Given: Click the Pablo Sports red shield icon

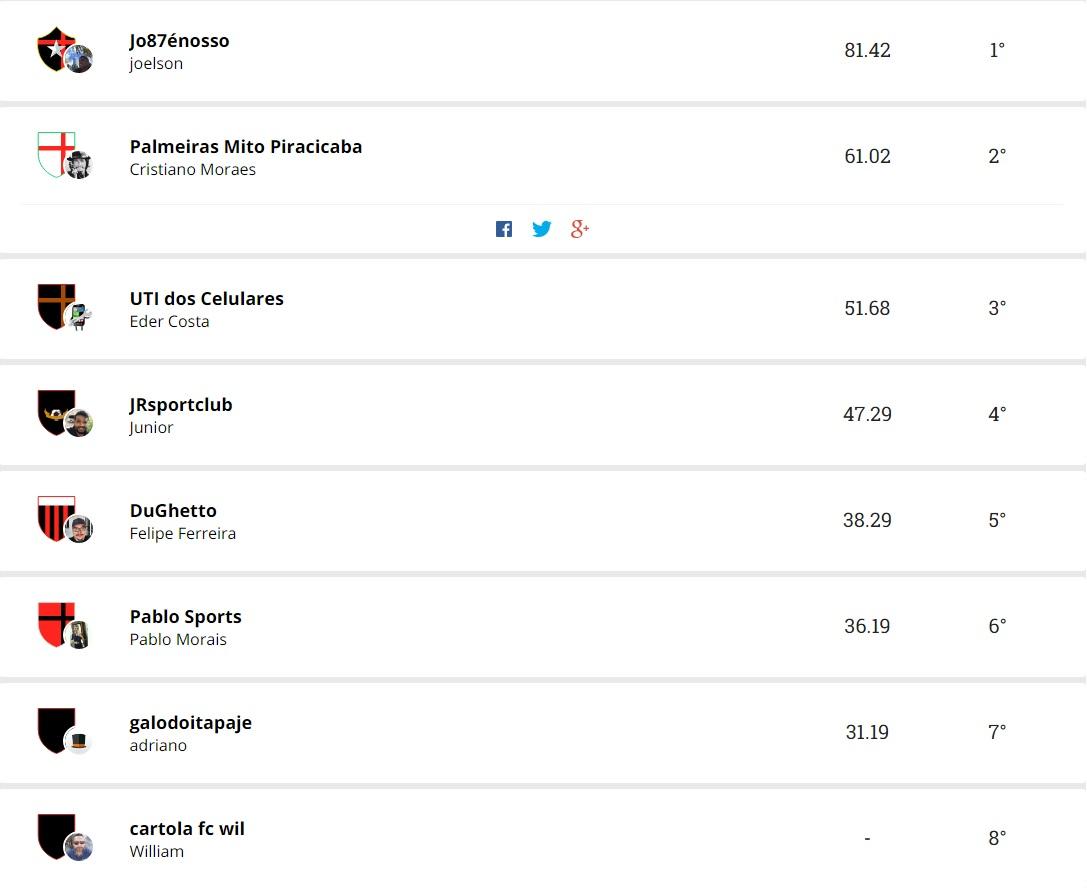Looking at the screenshot, I should click(x=56, y=625).
